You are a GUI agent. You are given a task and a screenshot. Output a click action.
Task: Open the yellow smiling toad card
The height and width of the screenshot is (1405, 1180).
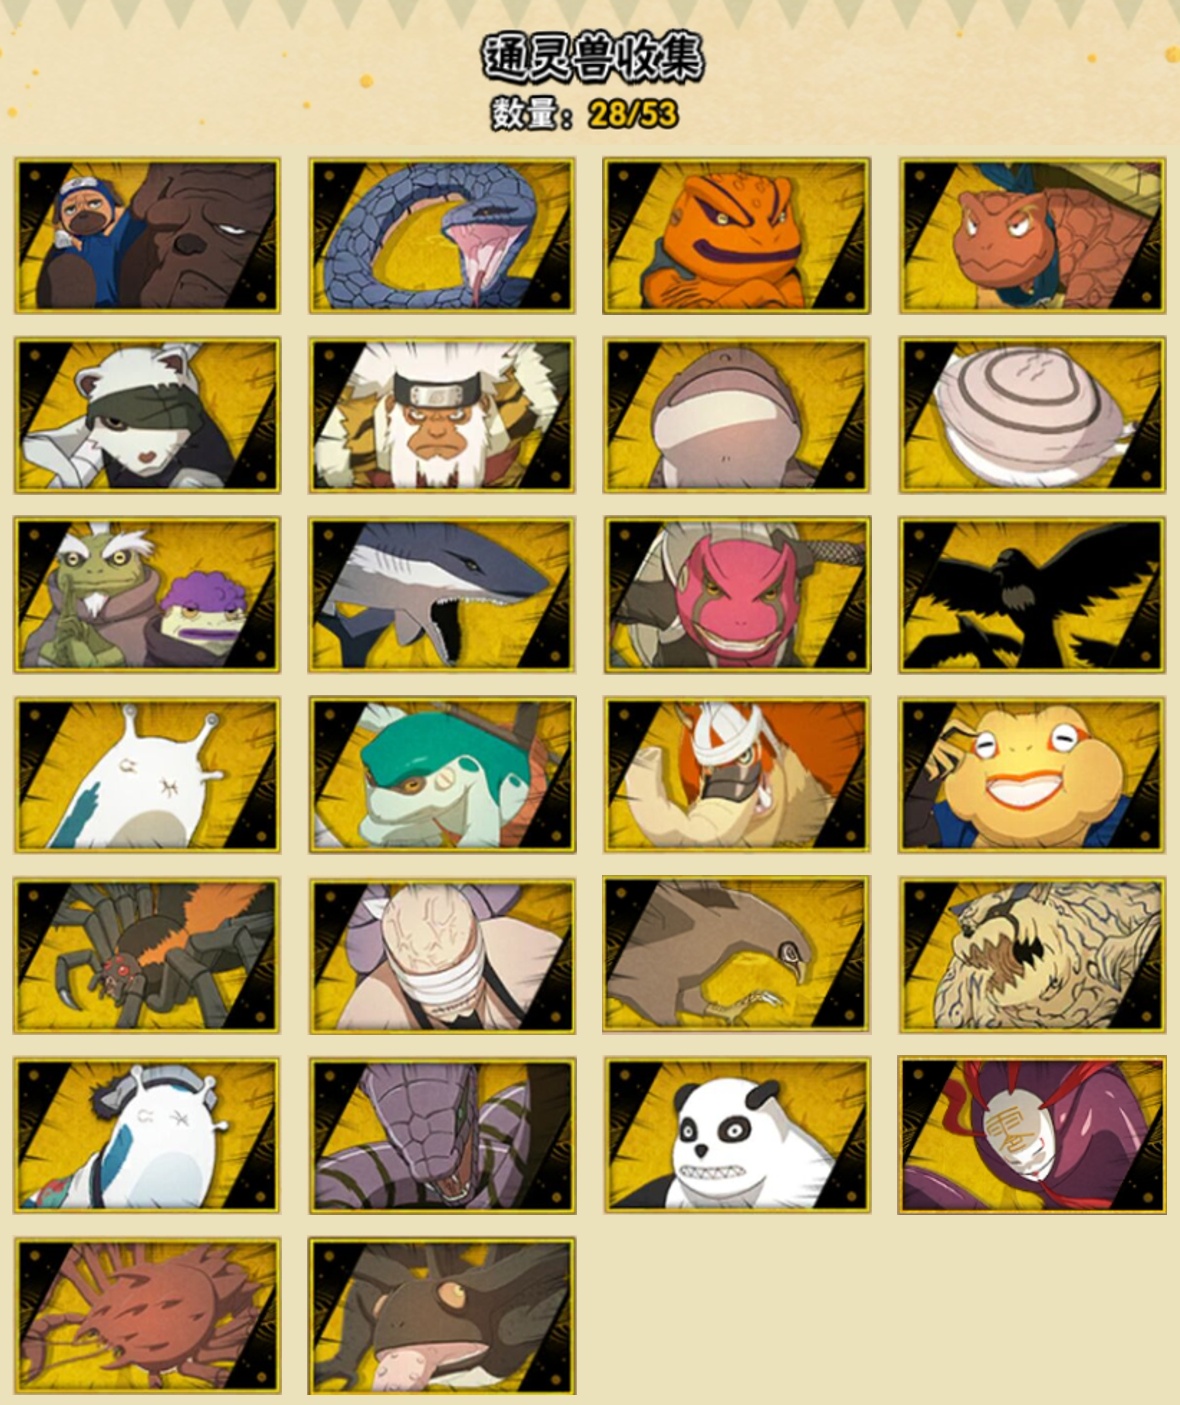pos(1032,775)
